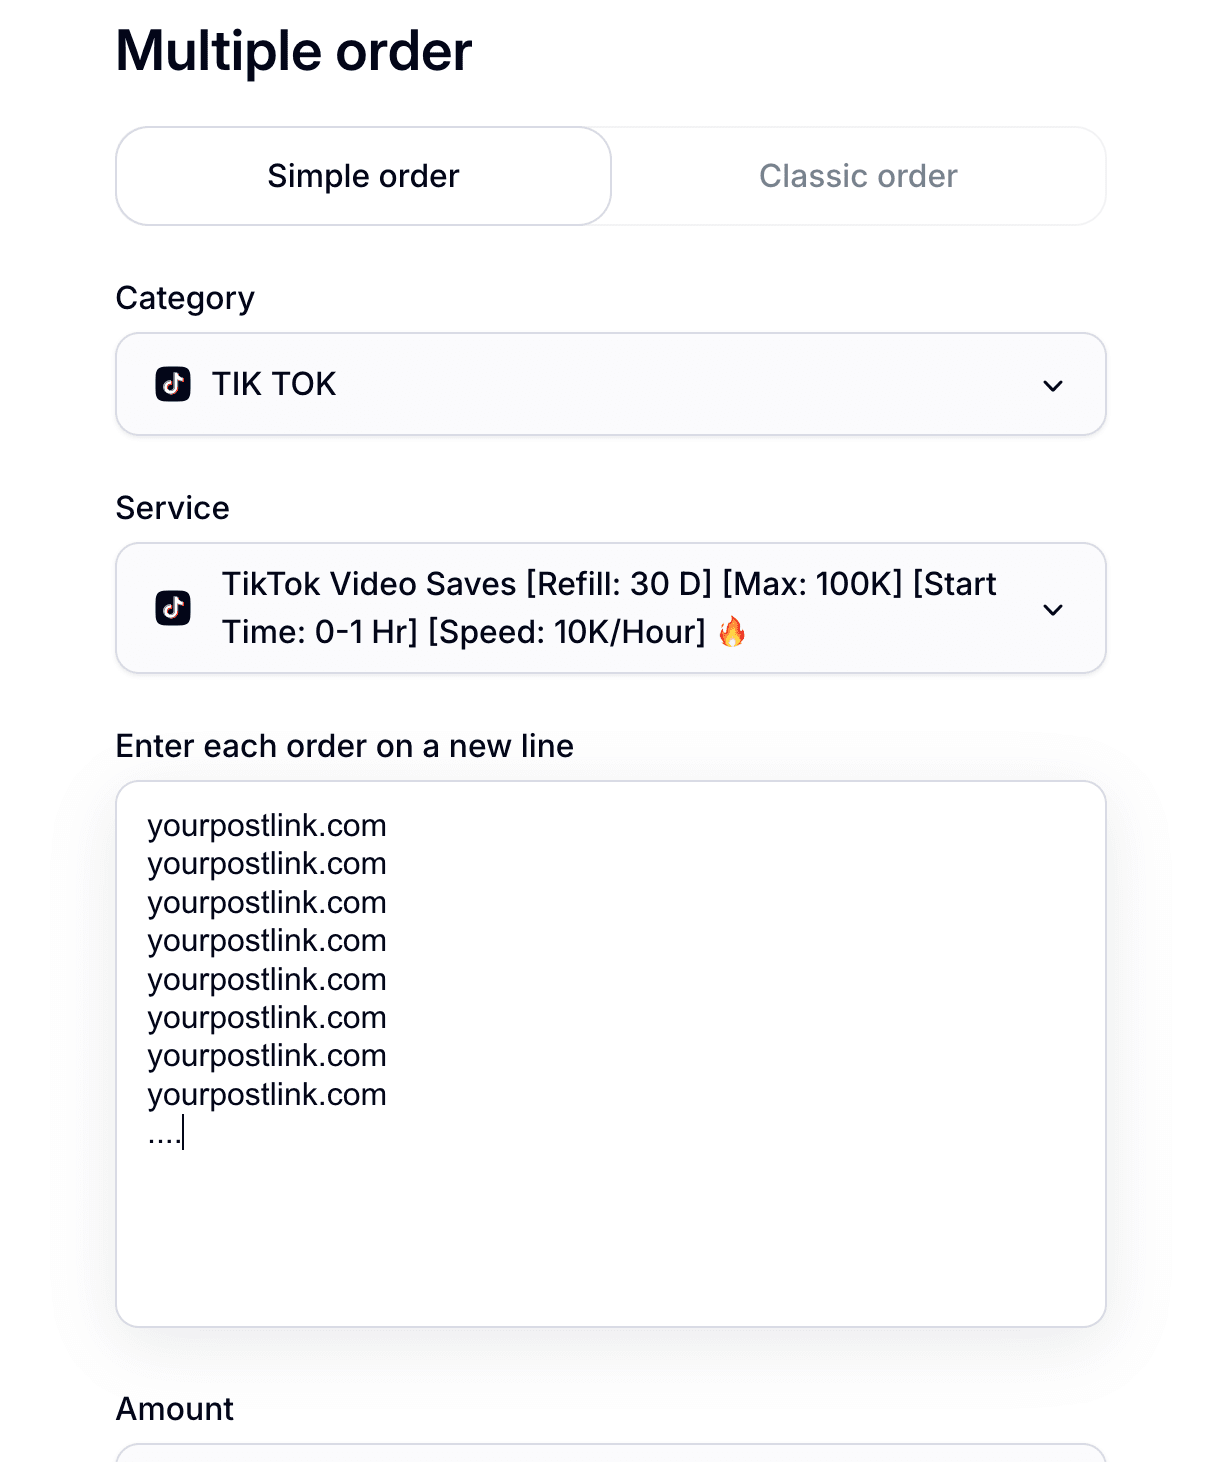Screen dimensions: 1216x1462
Task: Select the TikTok music-note logo beside 'TIK TOK'
Action: pos(172,384)
